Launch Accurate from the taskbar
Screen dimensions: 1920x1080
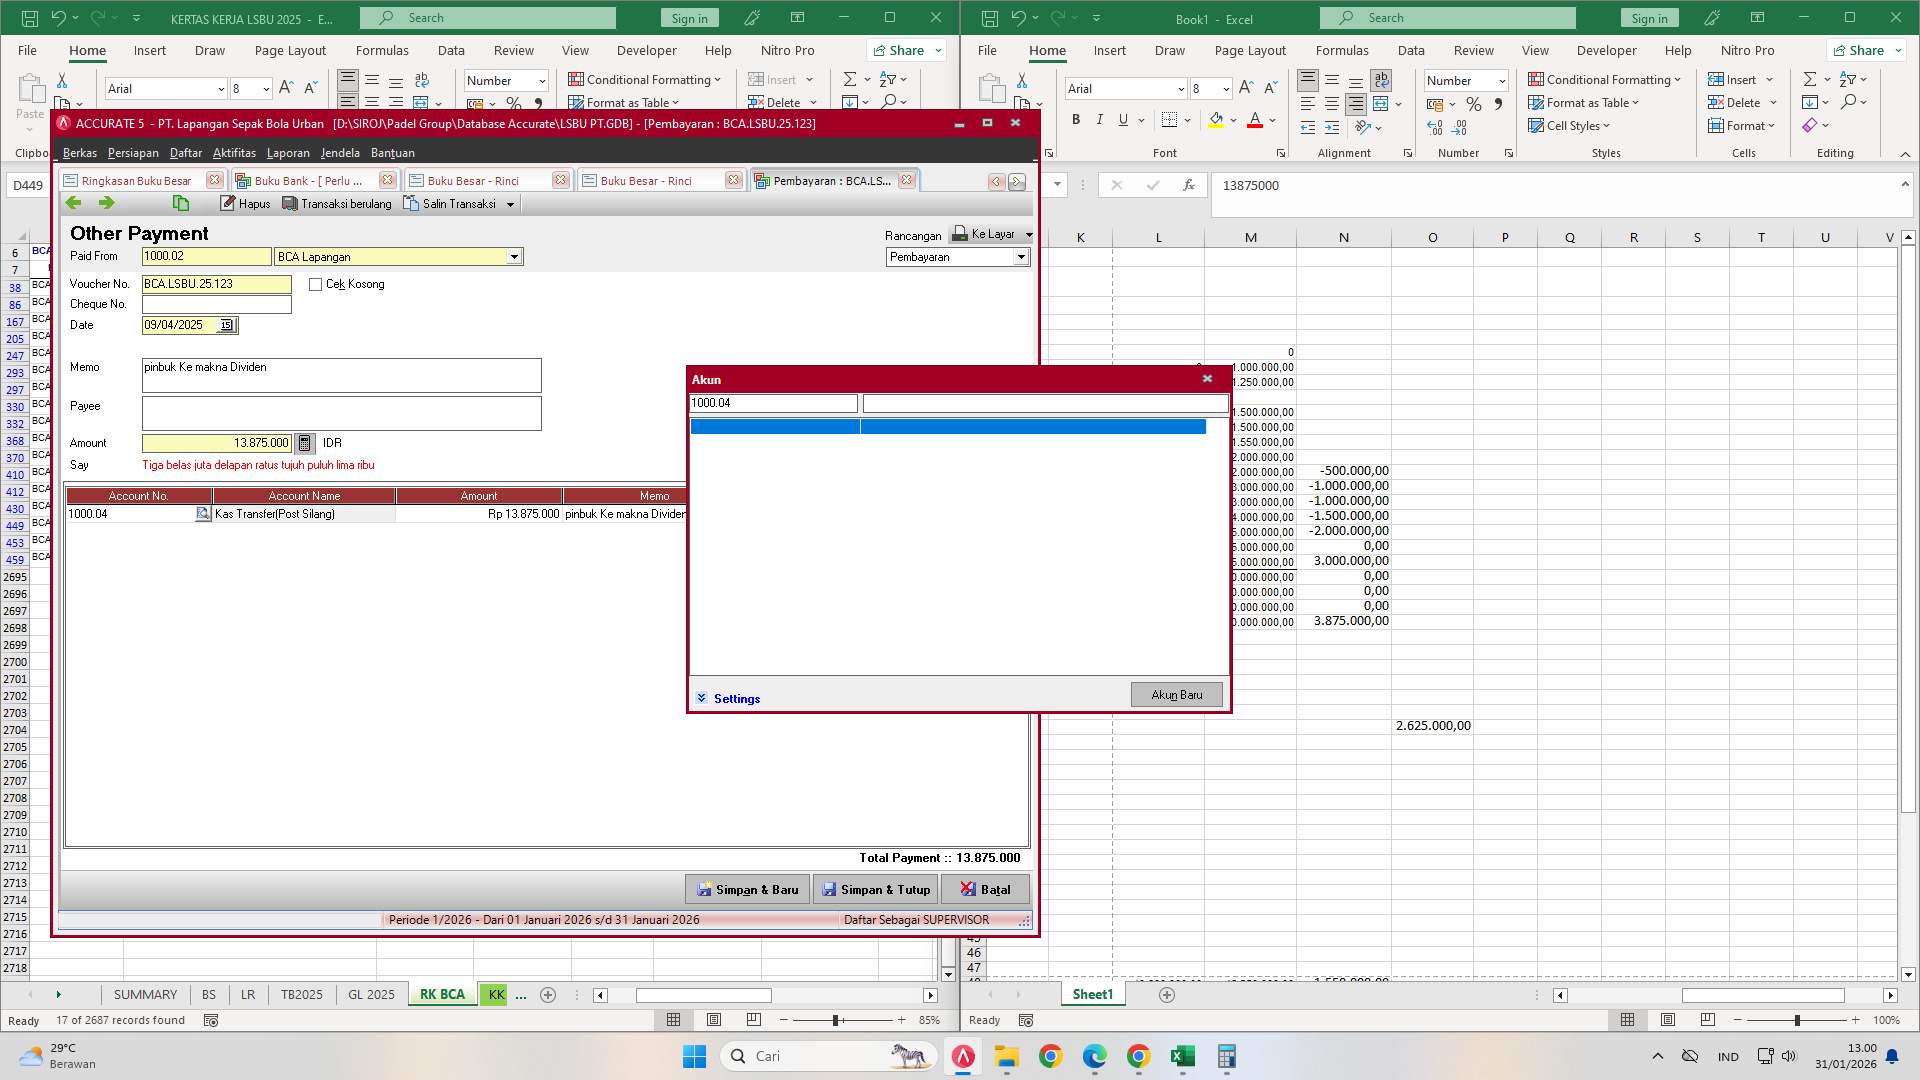(x=962, y=1055)
